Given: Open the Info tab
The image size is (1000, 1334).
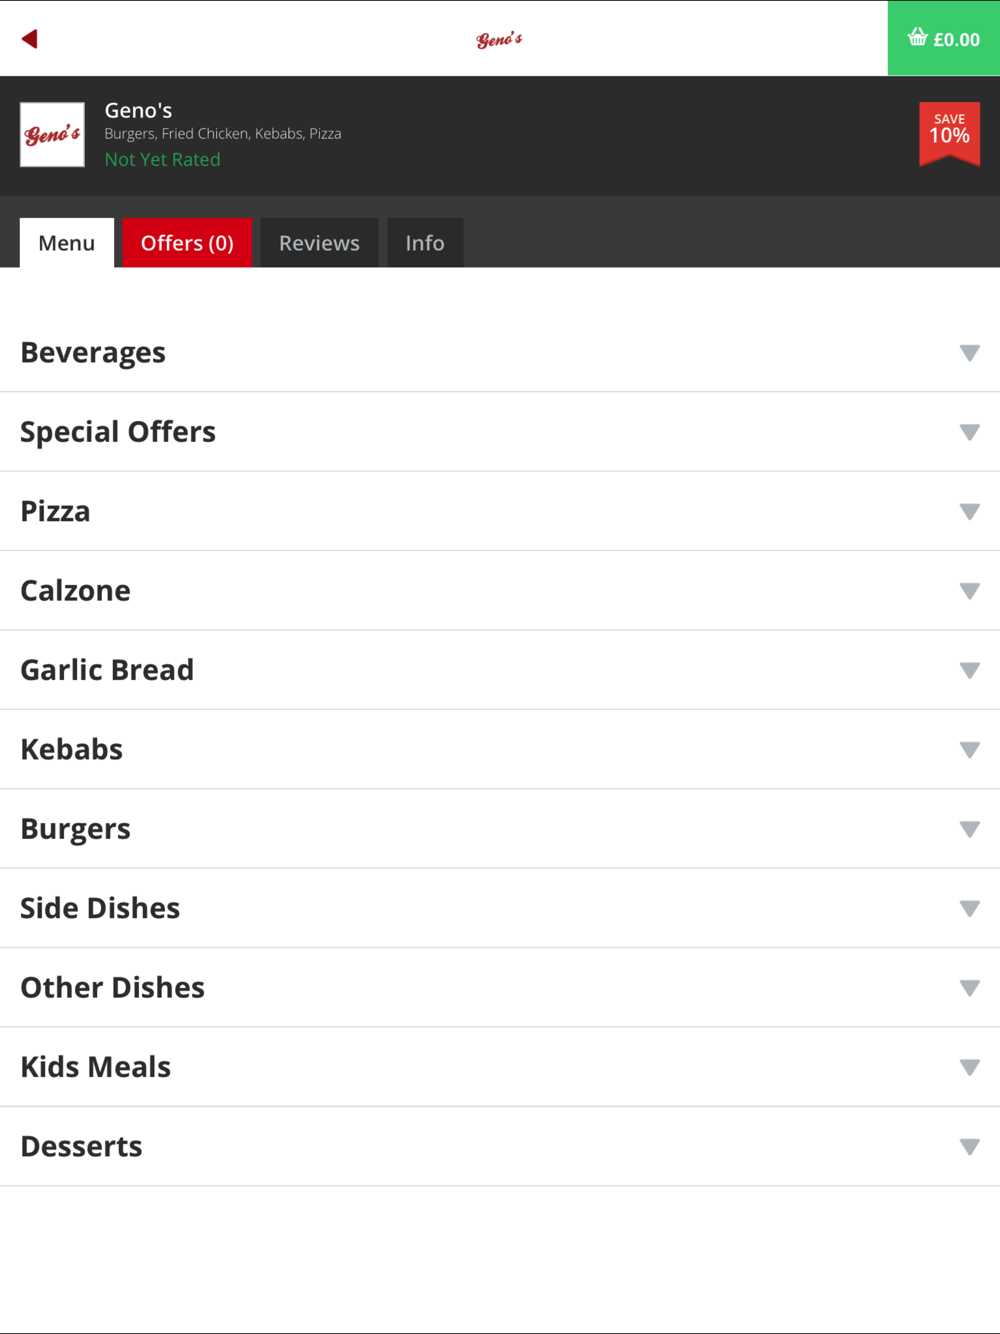Looking at the screenshot, I should [x=425, y=243].
